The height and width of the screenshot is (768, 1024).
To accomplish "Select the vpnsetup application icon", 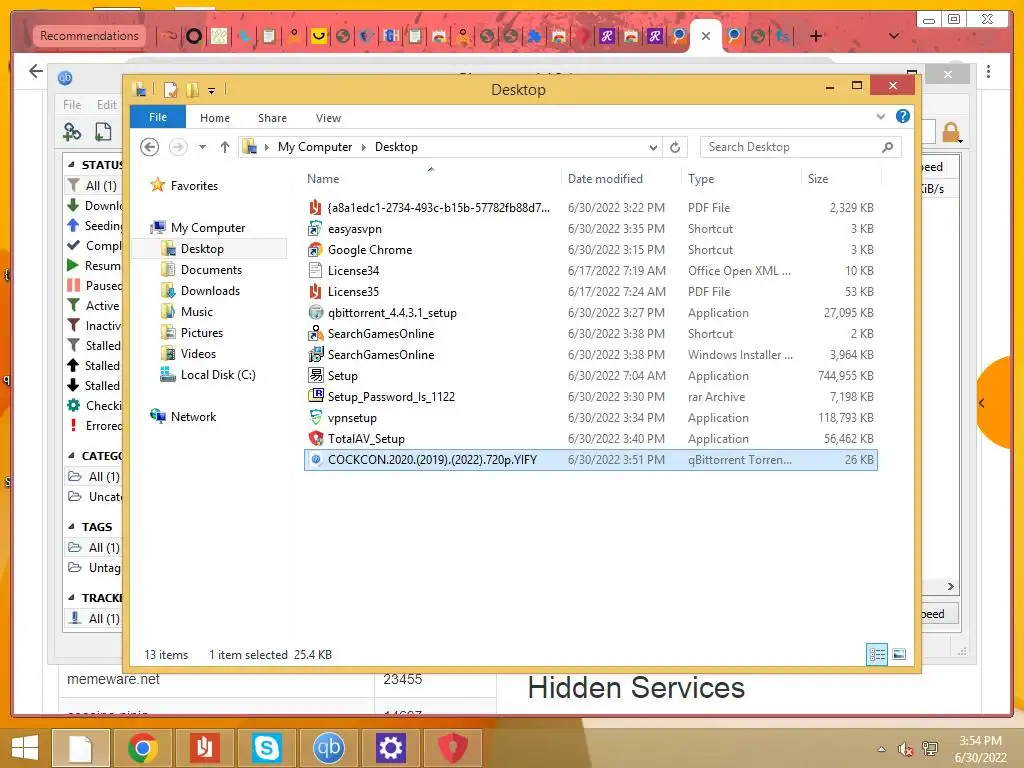I will (315, 417).
